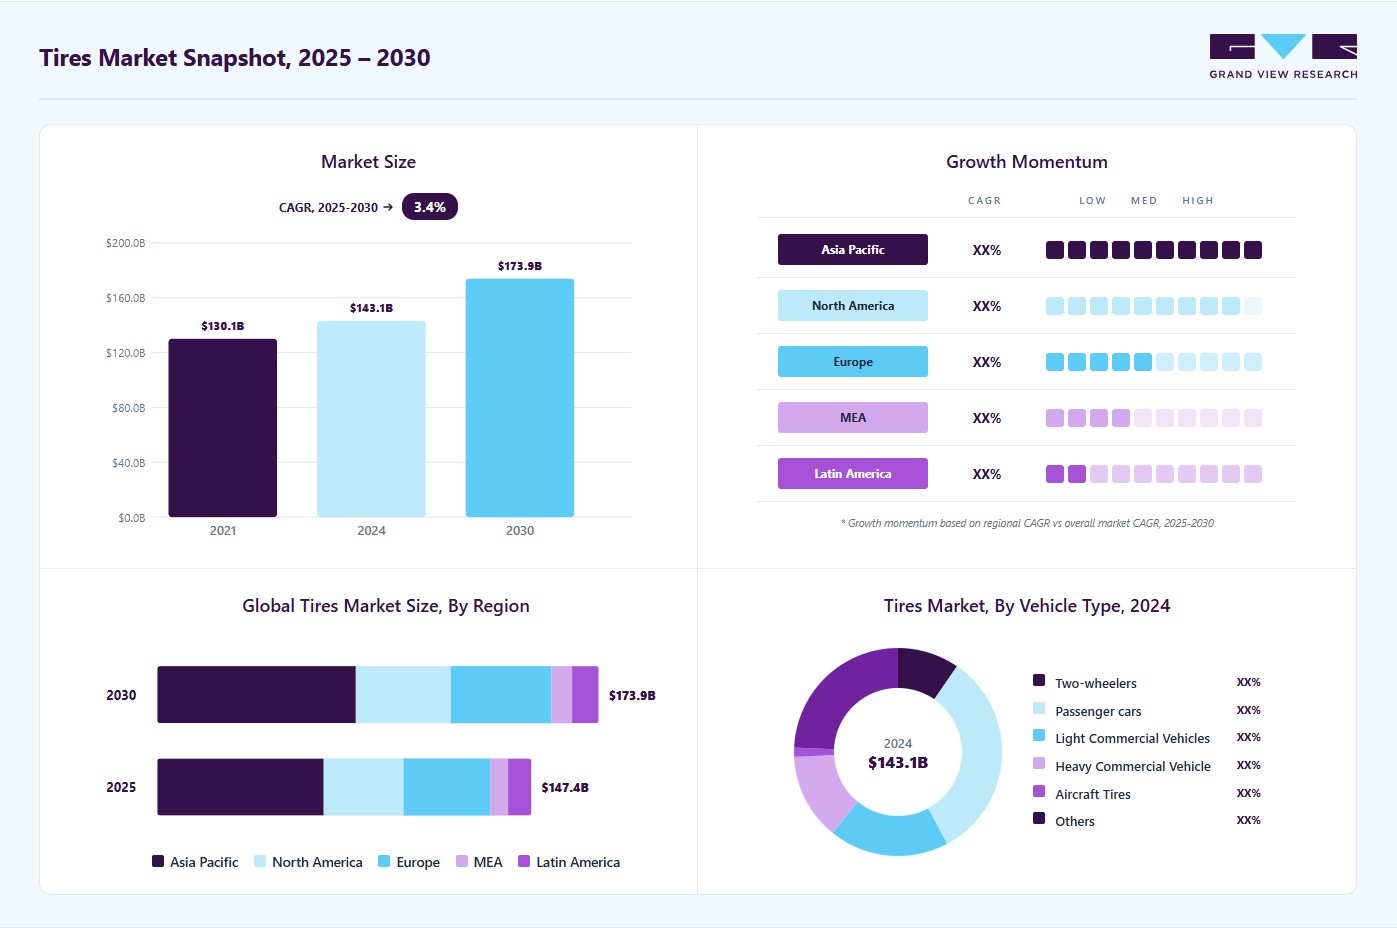Click Asia Pacific segment of 2025 region bar
This screenshot has width=1397, height=928.
[241, 787]
